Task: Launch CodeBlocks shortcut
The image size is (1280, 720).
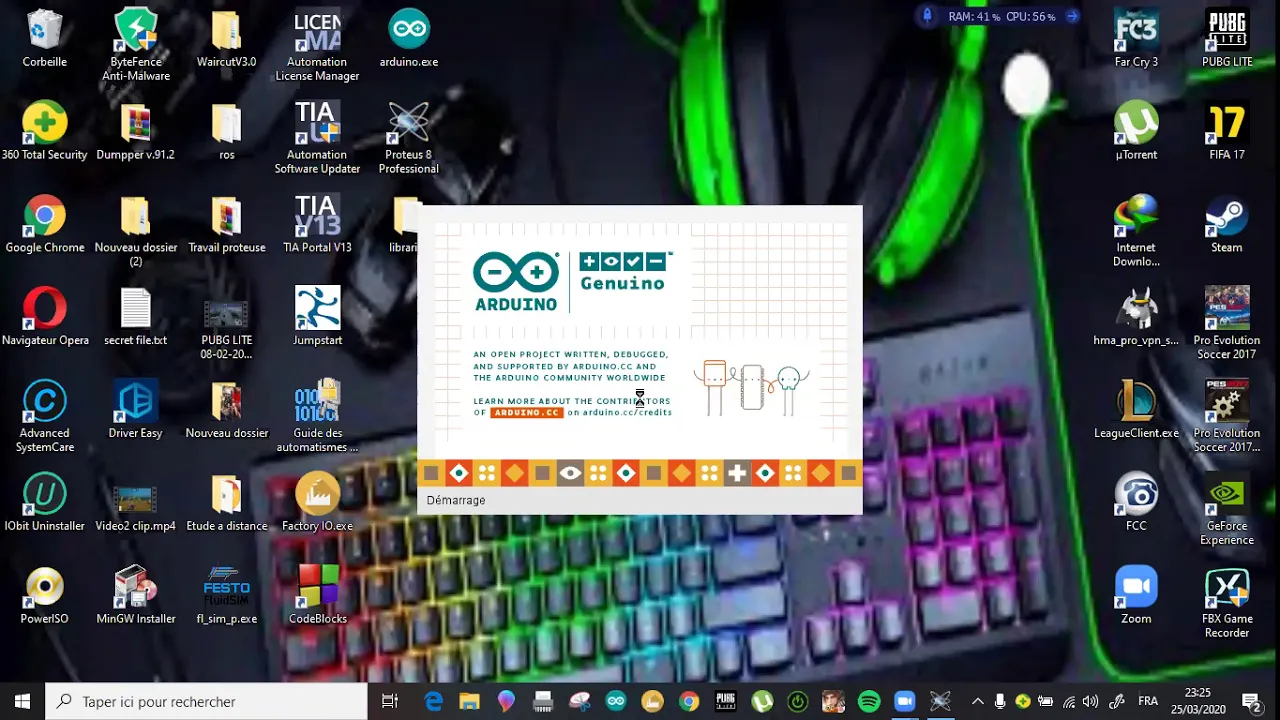Action: (317, 596)
